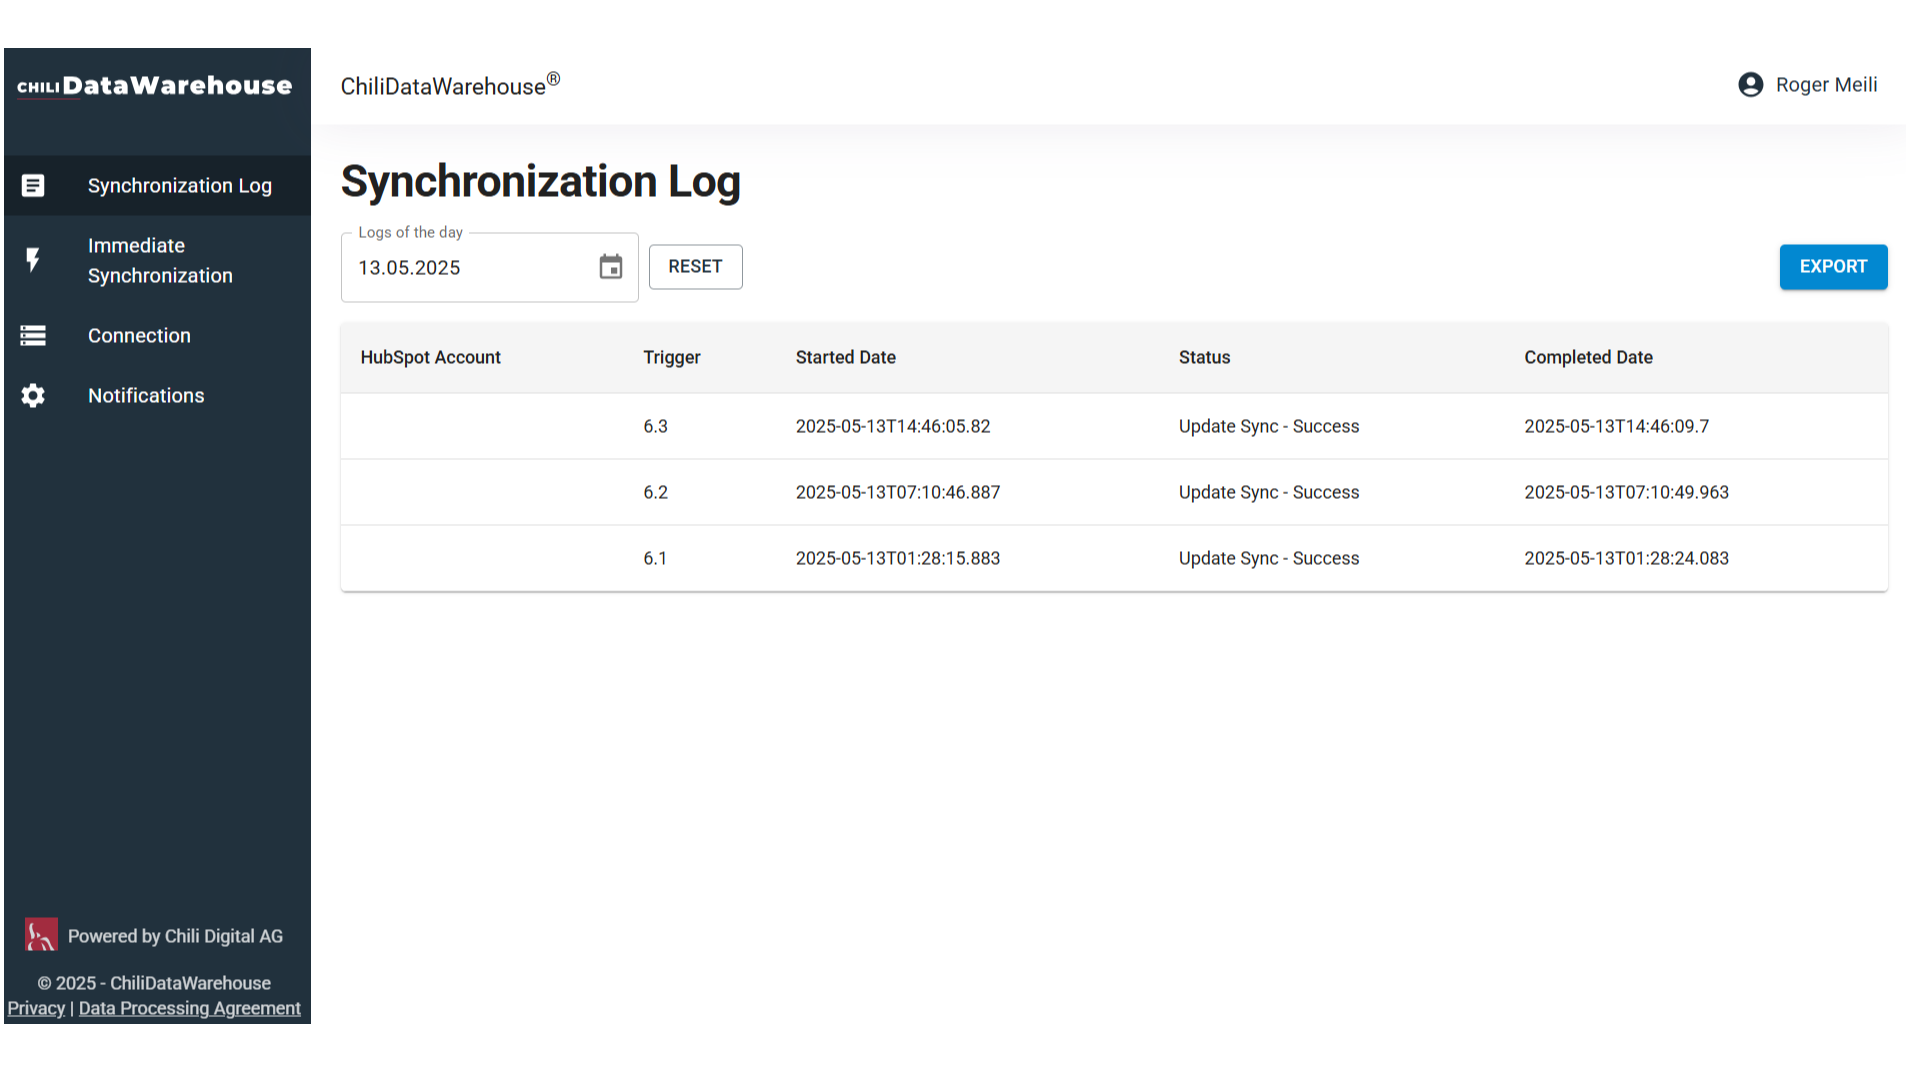Click the Roger Meili account name
This screenshot has height=1074, width=1910.
[x=1826, y=85]
